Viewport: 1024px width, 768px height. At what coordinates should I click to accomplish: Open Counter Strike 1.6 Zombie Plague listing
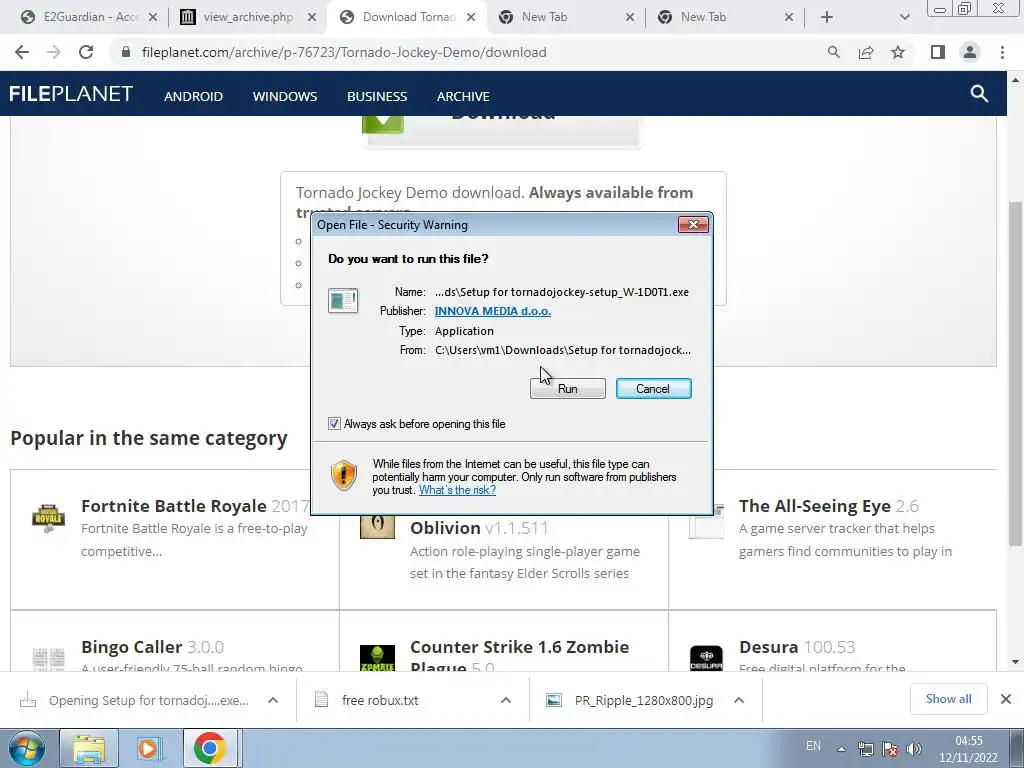pos(519,656)
